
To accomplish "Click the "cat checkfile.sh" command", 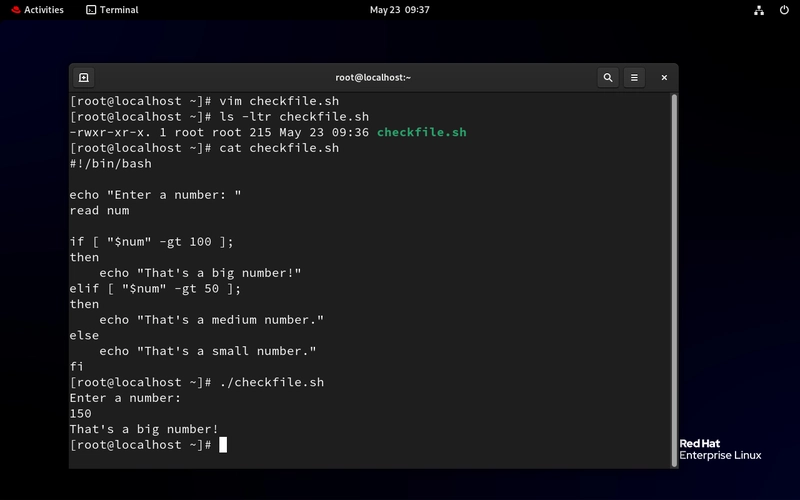I will pyautogui.click(x=279, y=148).
